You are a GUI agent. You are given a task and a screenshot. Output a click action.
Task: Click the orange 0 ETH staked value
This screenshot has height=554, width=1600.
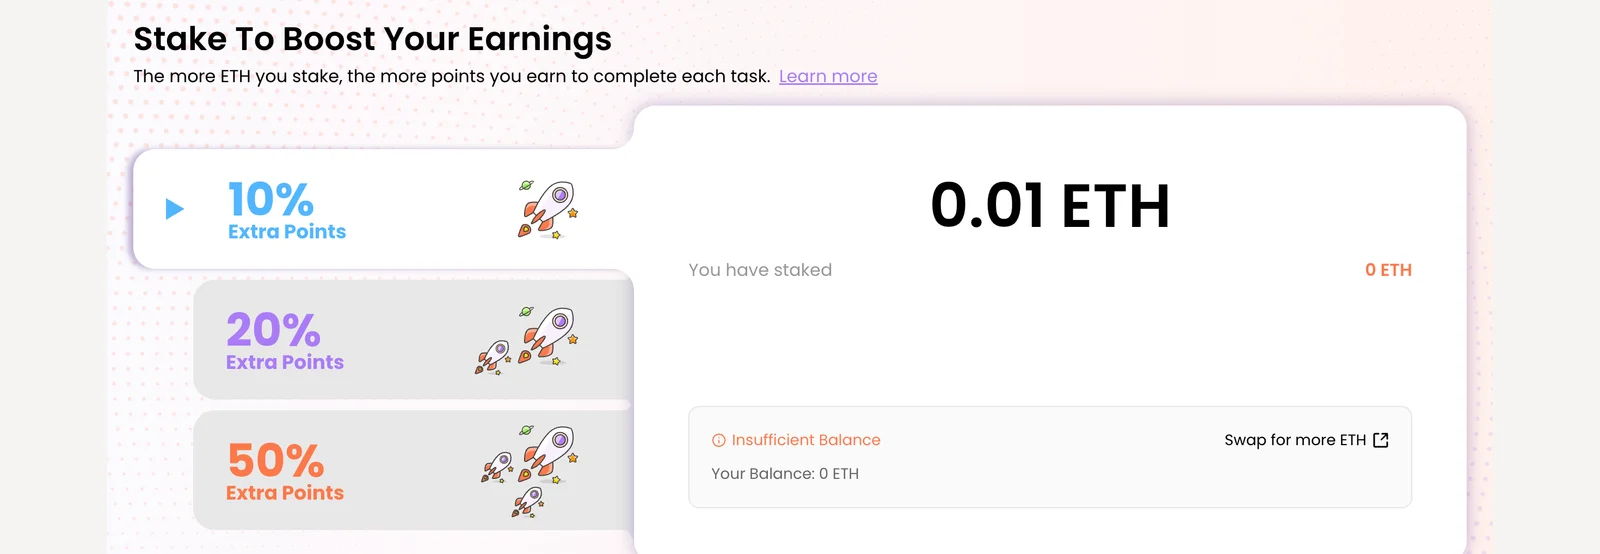[1388, 270]
